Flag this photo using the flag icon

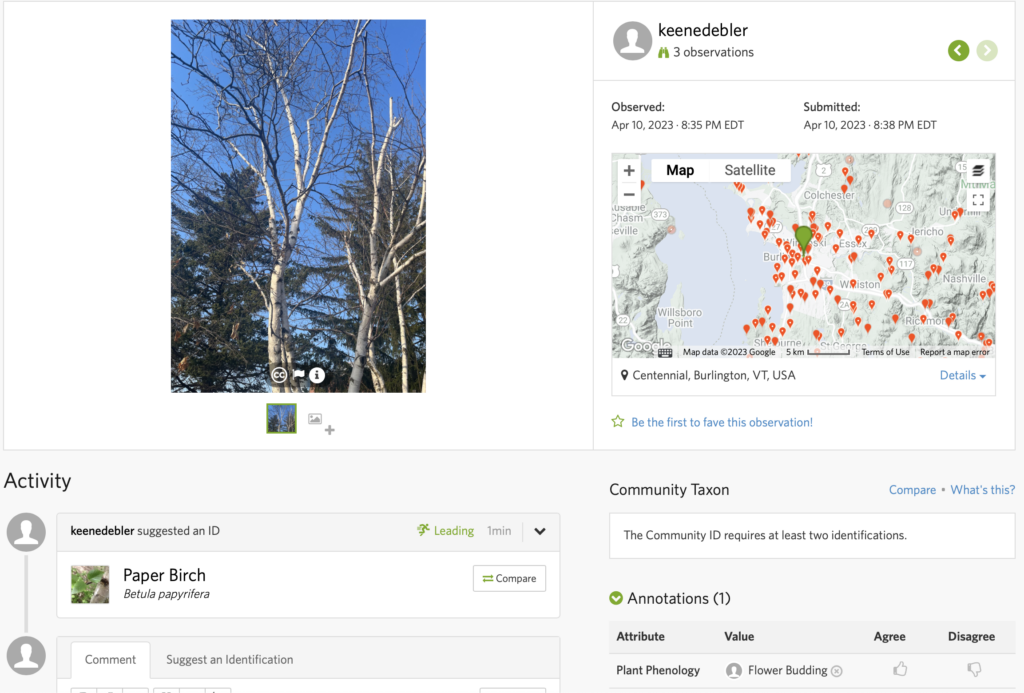298,375
